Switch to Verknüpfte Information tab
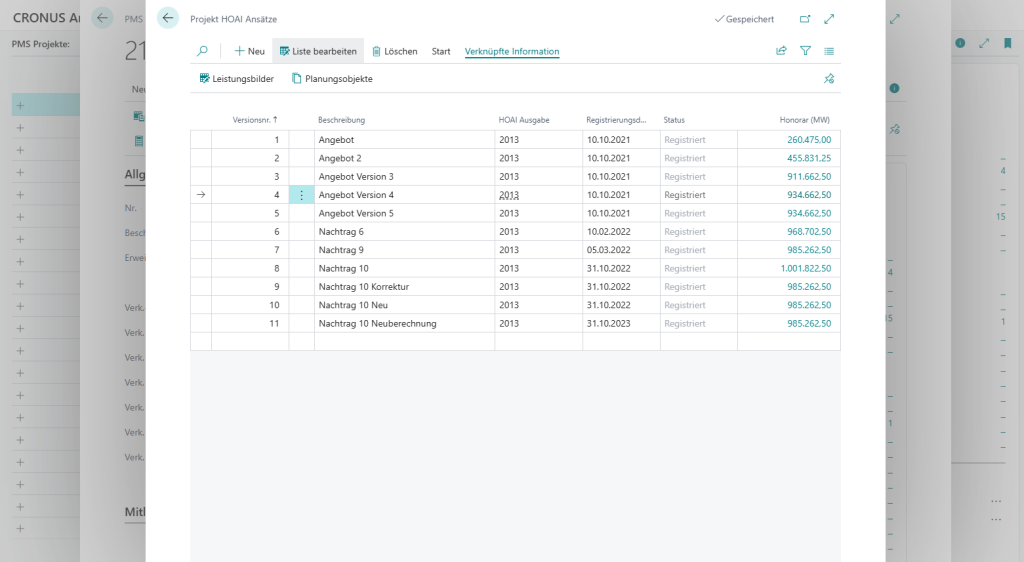The height and width of the screenshot is (562, 1024). click(512, 51)
